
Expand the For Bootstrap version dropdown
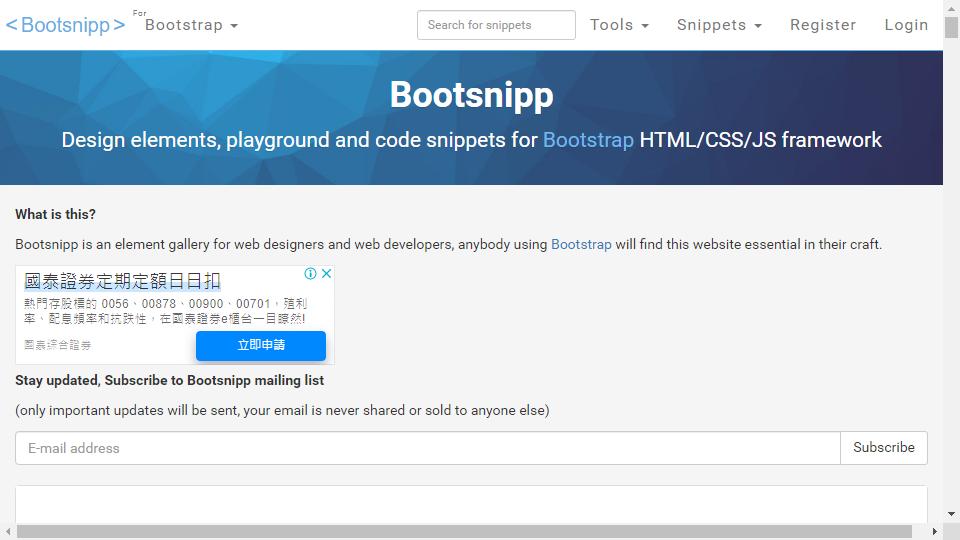coord(191,25)
